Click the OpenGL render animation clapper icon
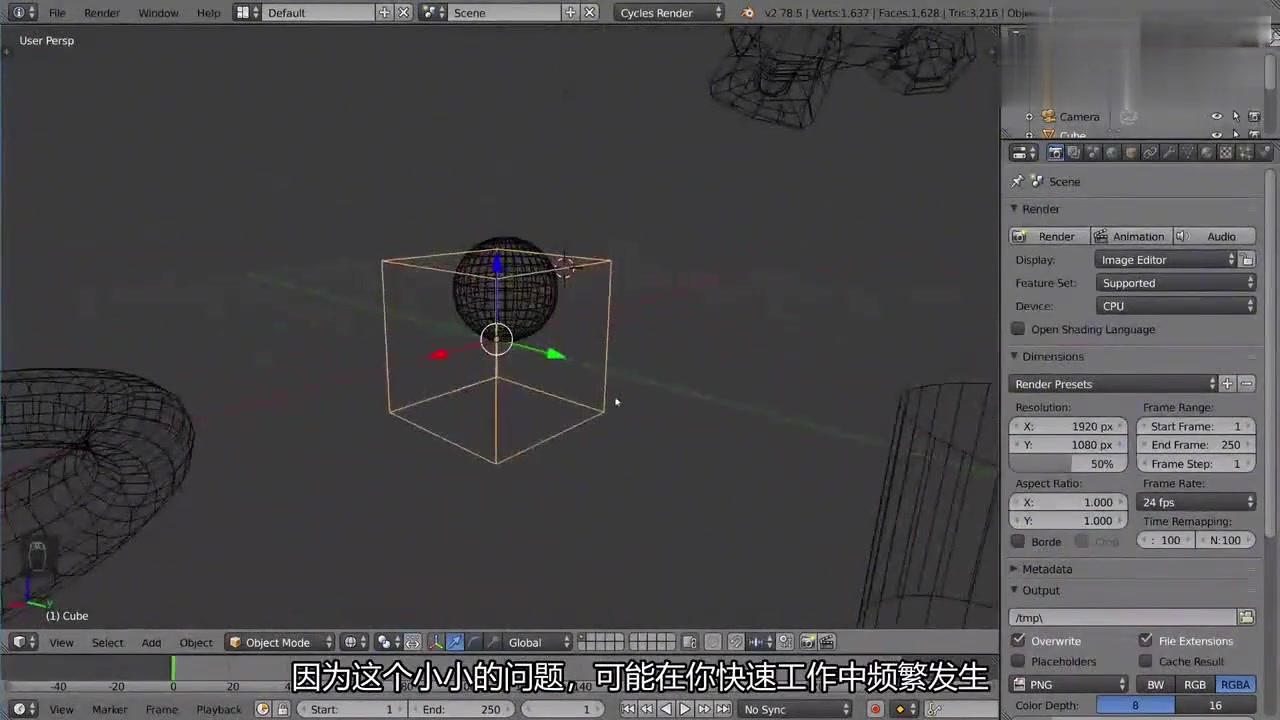The height and width of the screenshot is (720, 1280). point(826,642)
